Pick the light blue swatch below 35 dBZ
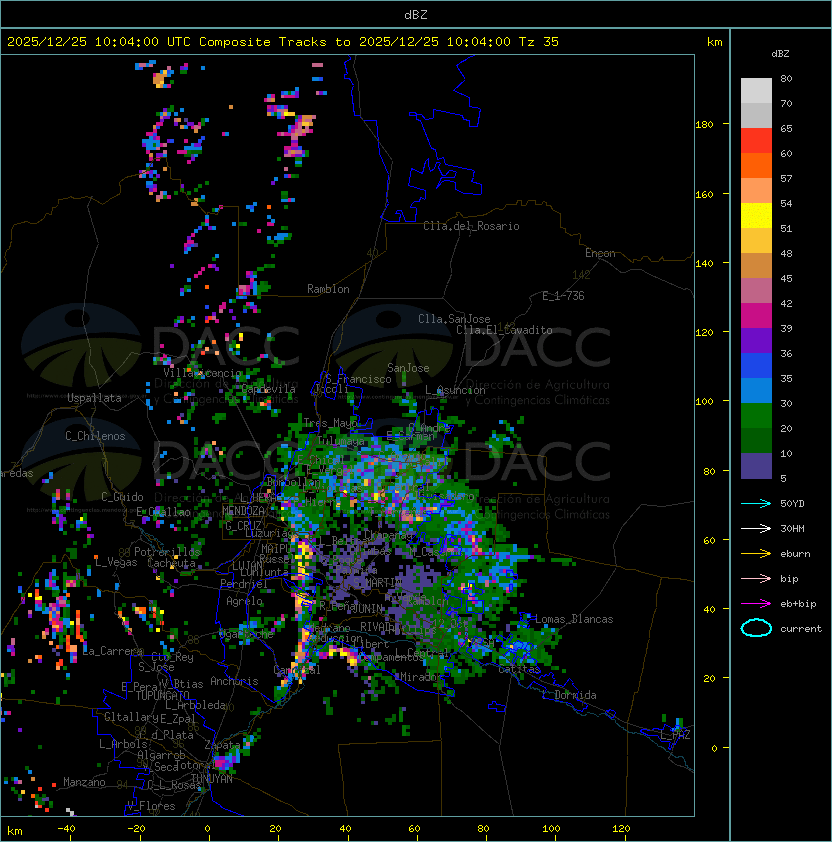The image size is (832, 842). click(x=756, y=391)
